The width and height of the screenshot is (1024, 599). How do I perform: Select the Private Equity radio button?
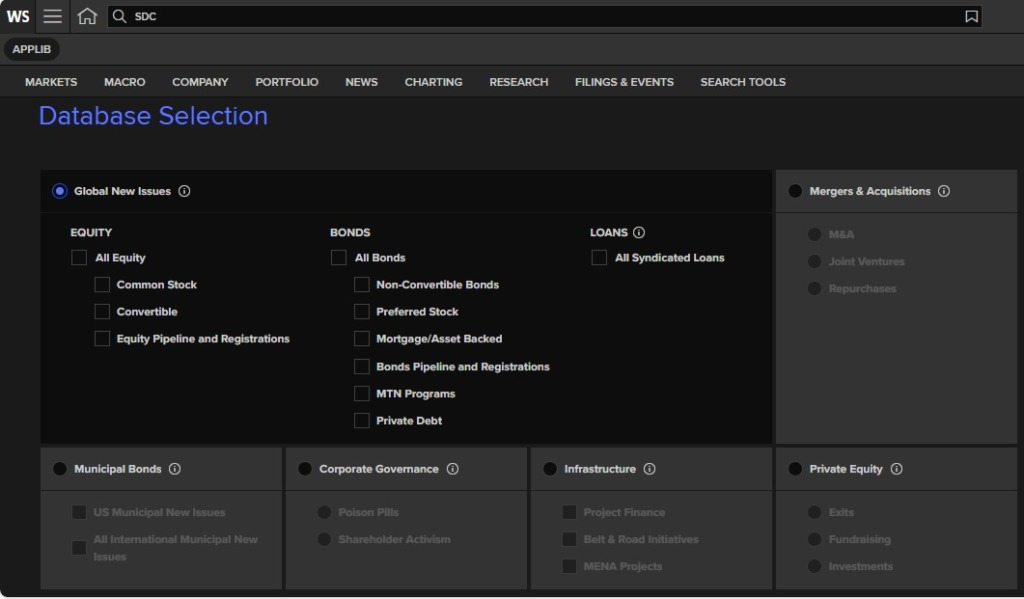point(795,469)
